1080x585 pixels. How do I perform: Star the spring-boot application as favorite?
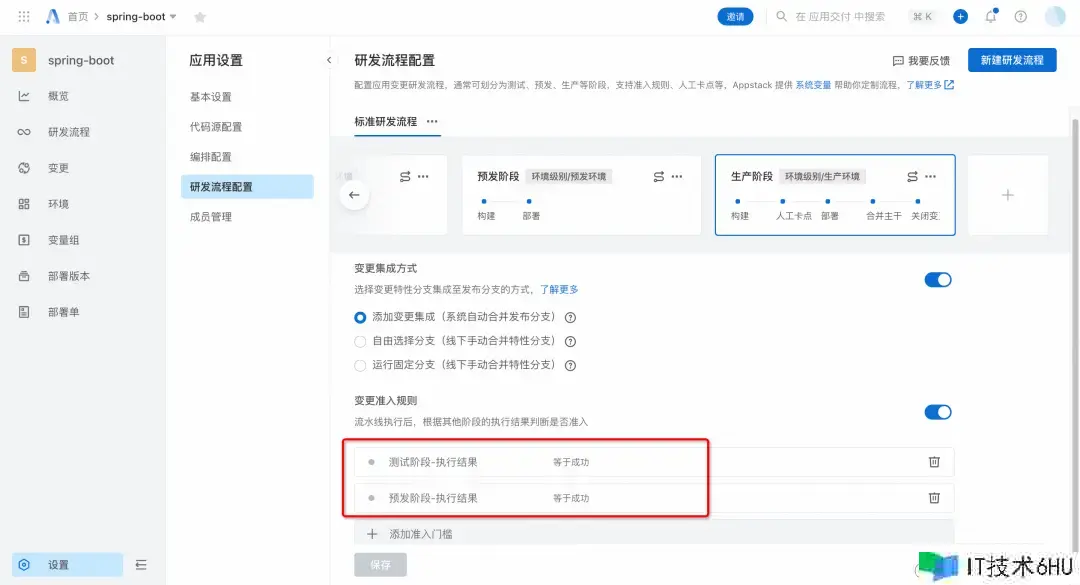click(200, 17)
